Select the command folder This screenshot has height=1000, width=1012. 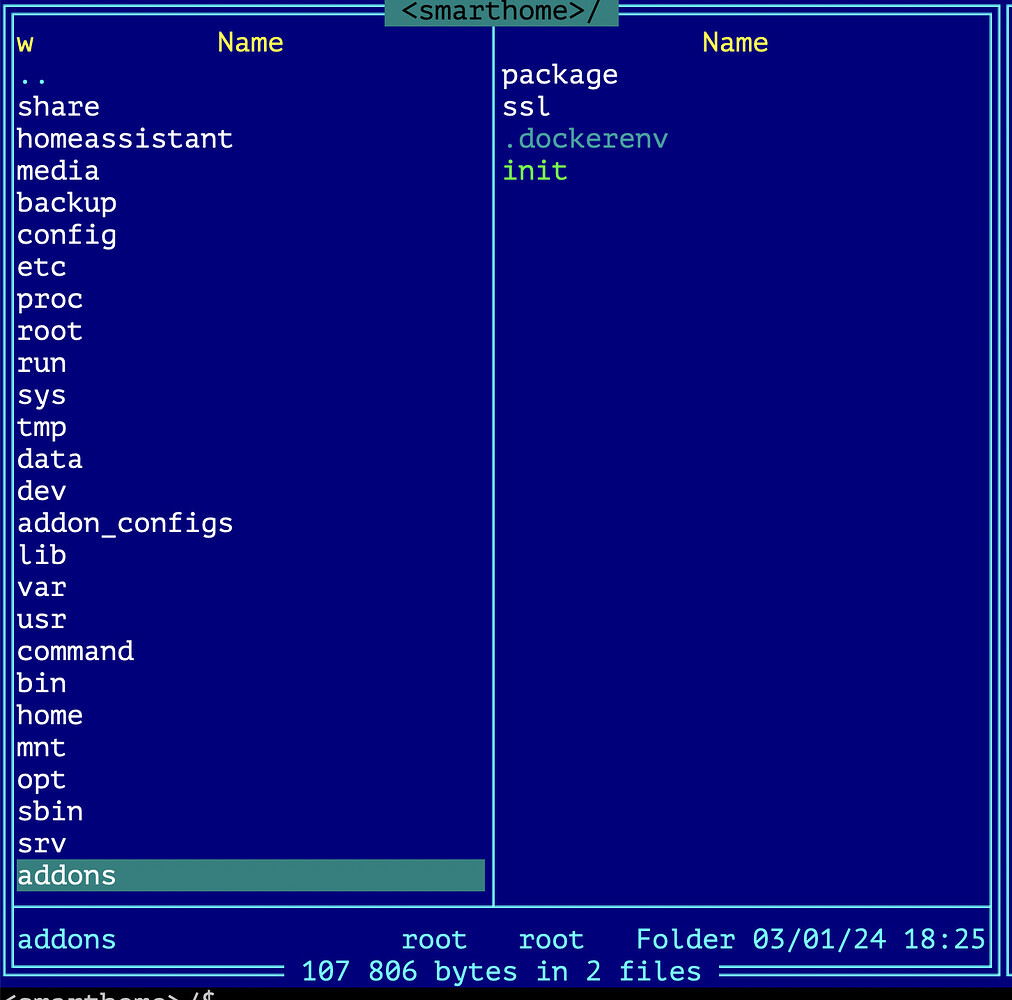coord(75,650)
